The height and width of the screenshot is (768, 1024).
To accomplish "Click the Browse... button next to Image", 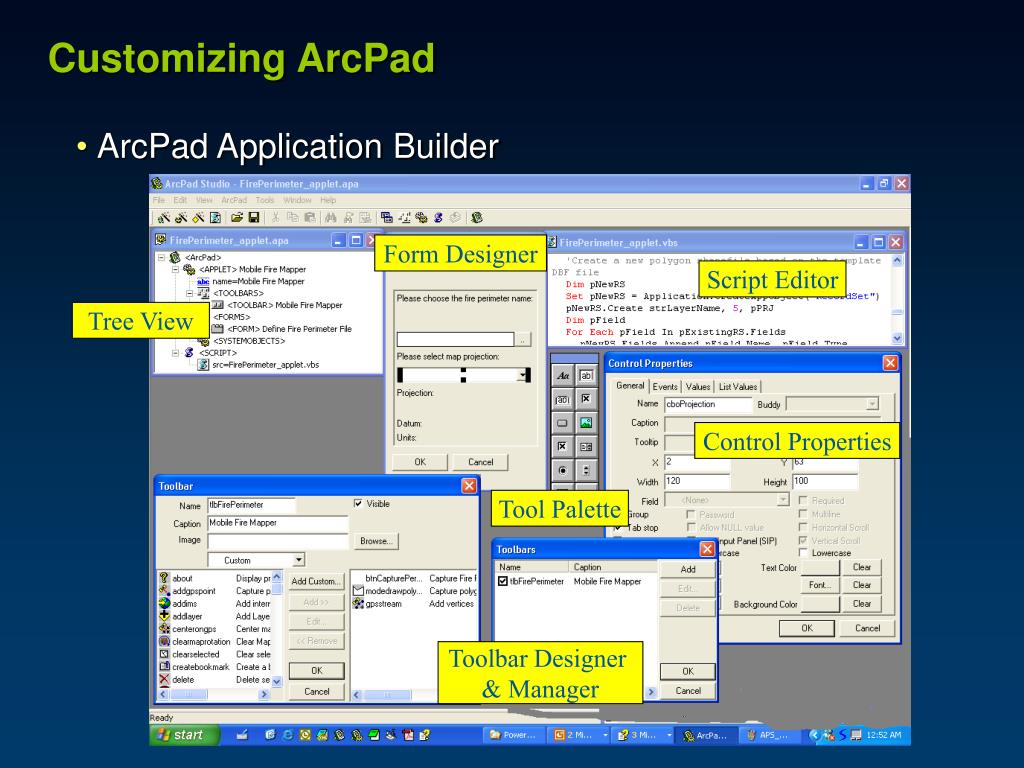I will 376,541.
